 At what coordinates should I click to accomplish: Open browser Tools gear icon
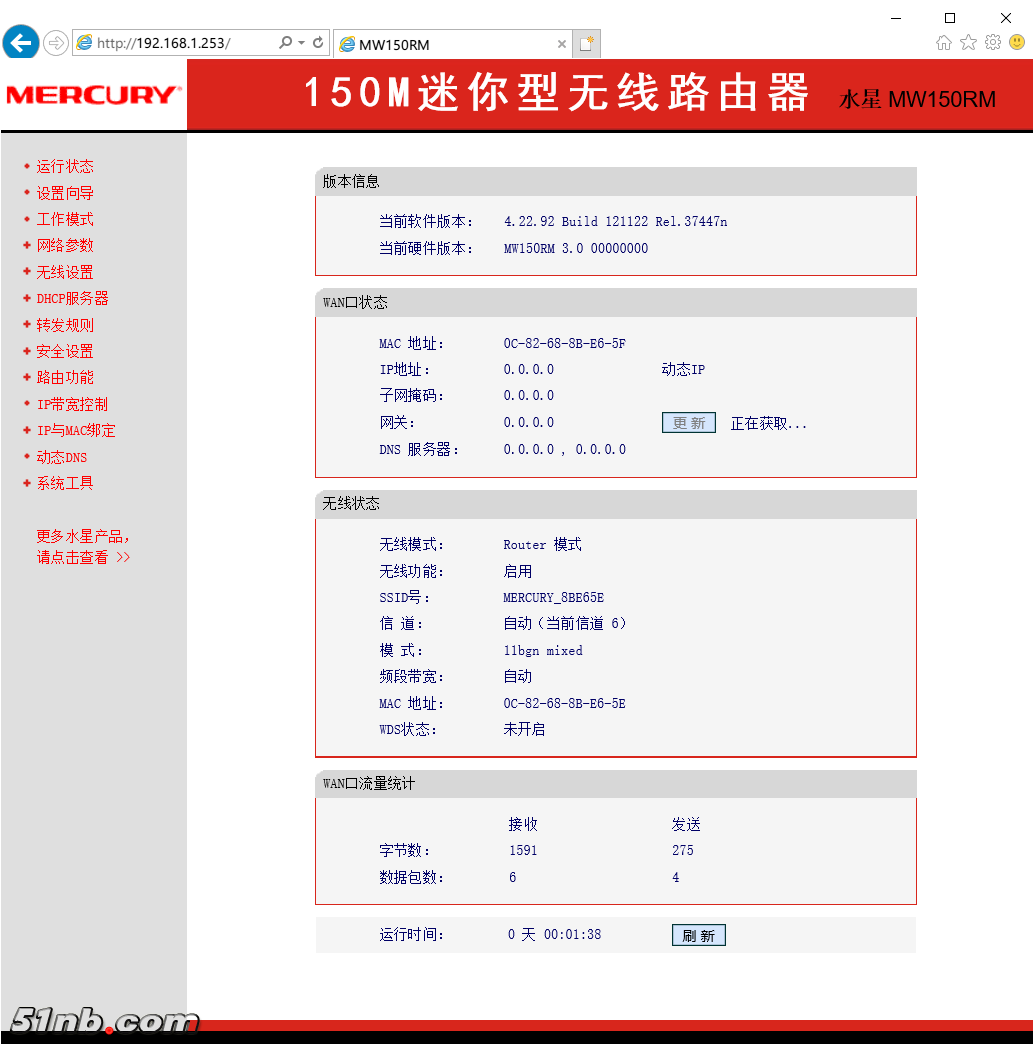click(993, 42)
